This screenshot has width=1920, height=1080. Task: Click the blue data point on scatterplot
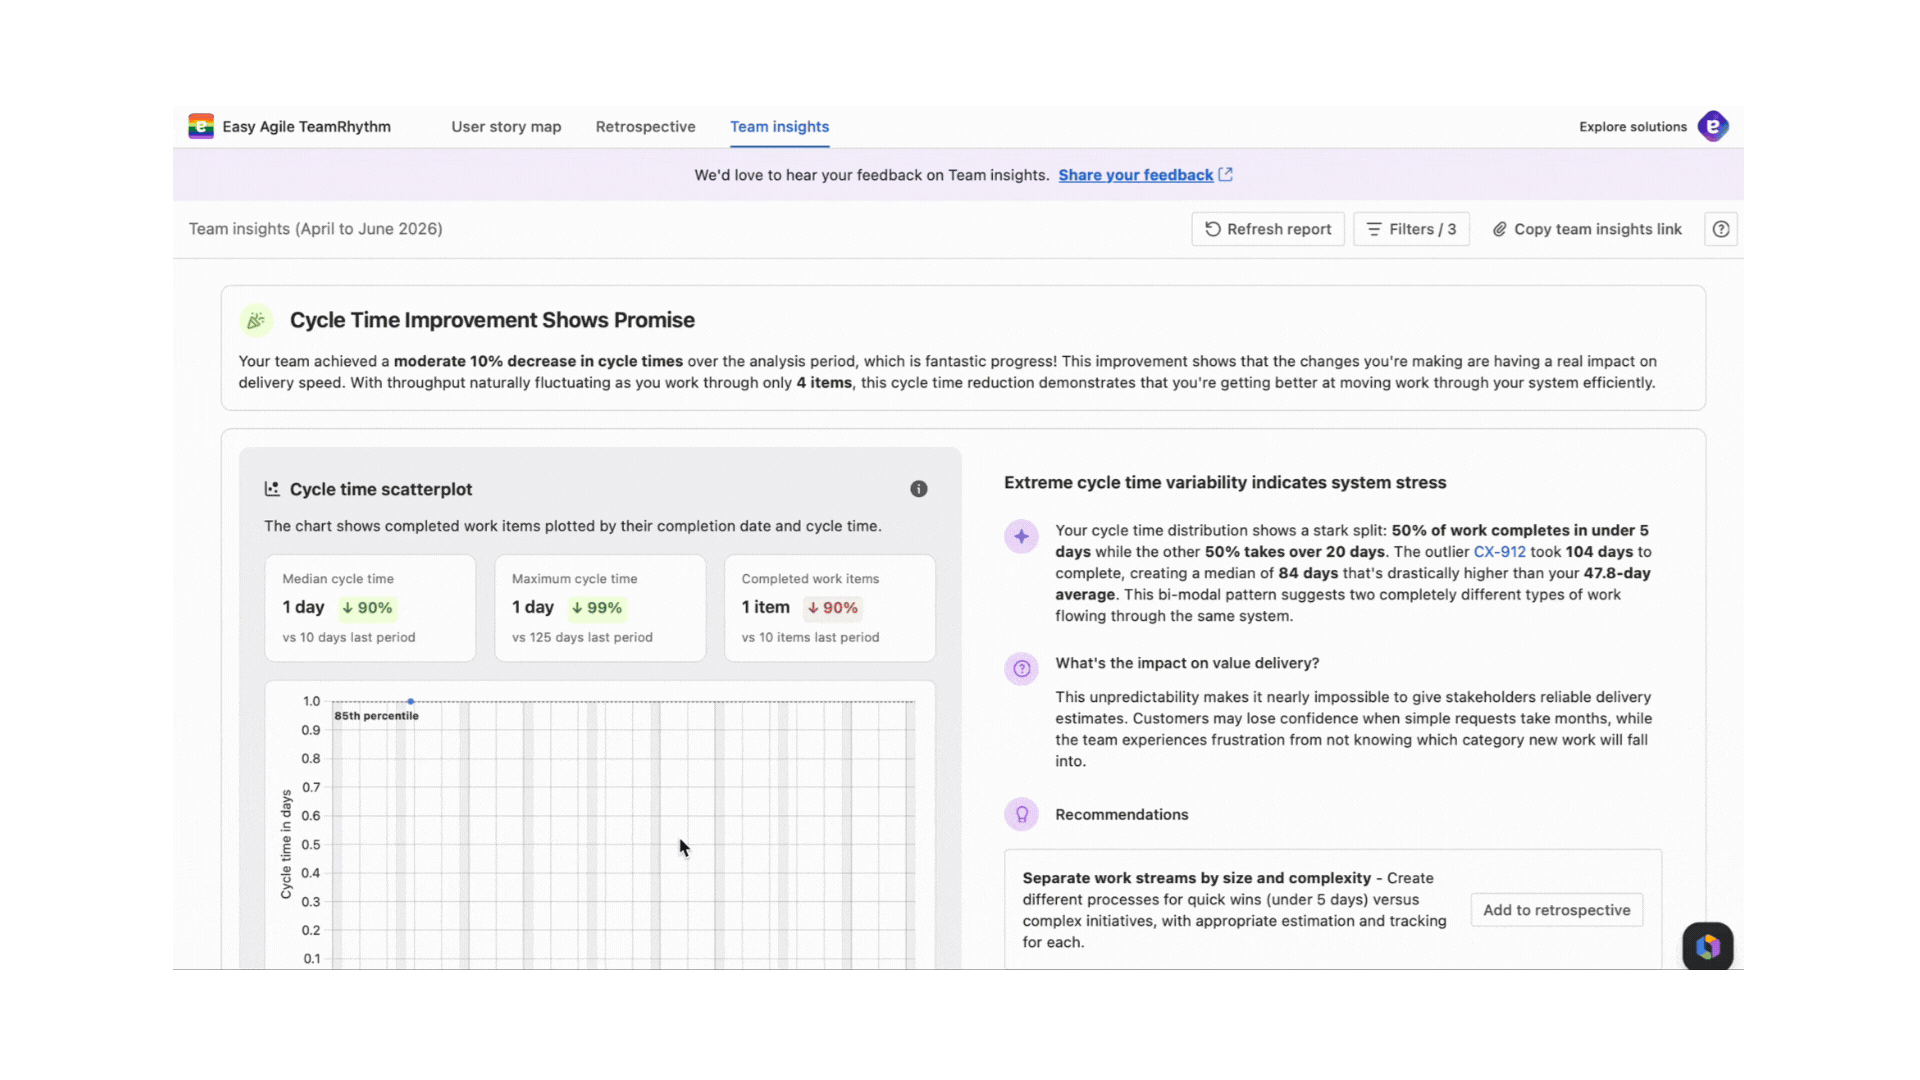click(411, 701)
